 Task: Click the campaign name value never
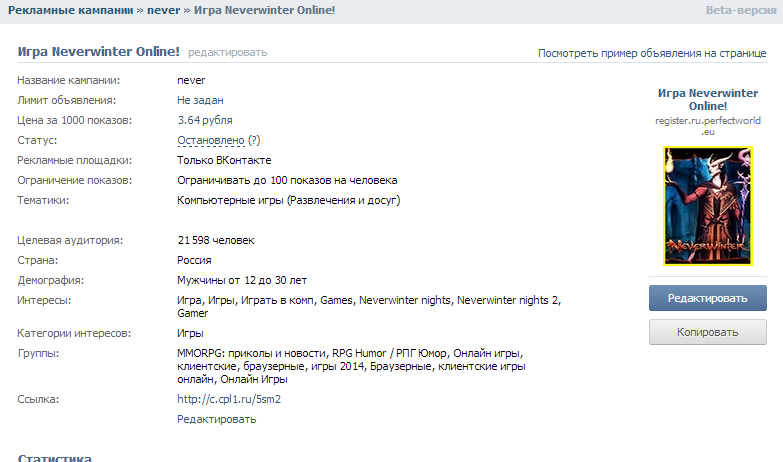pos(191,80)
